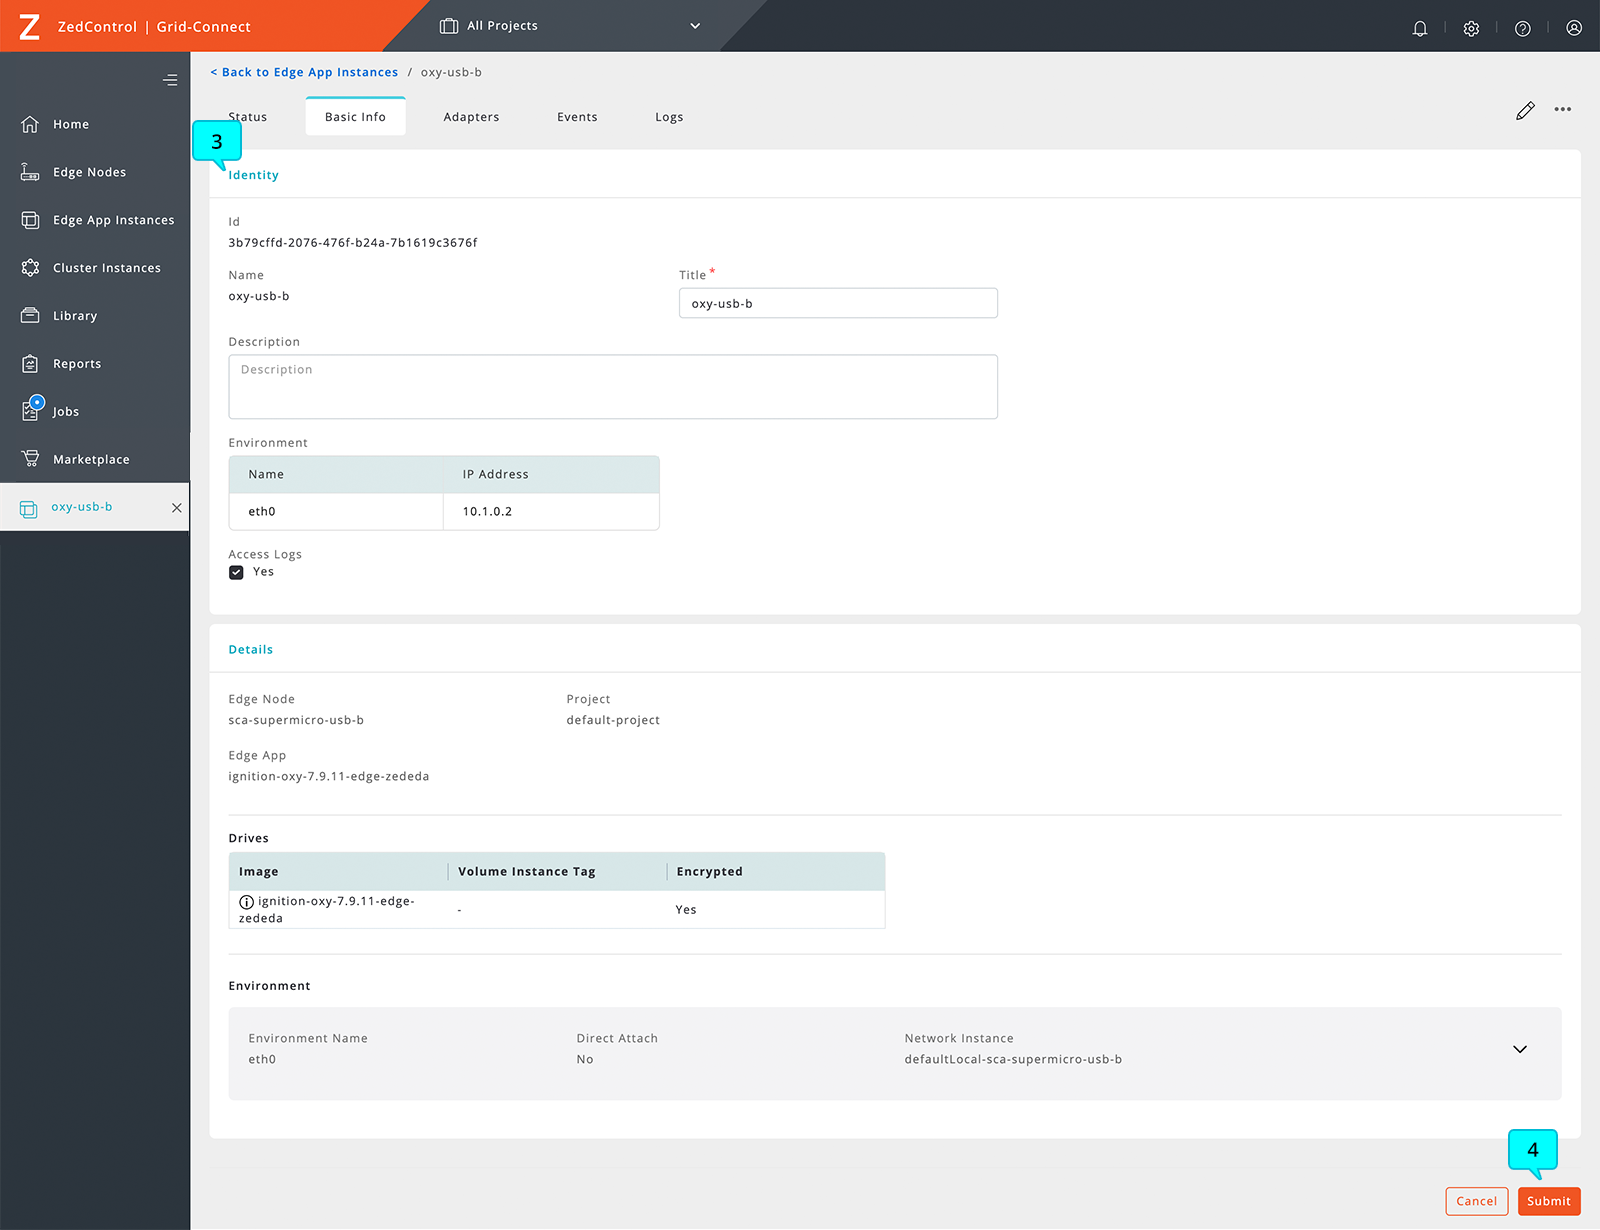Switch to the Status tab

[248, 117]
